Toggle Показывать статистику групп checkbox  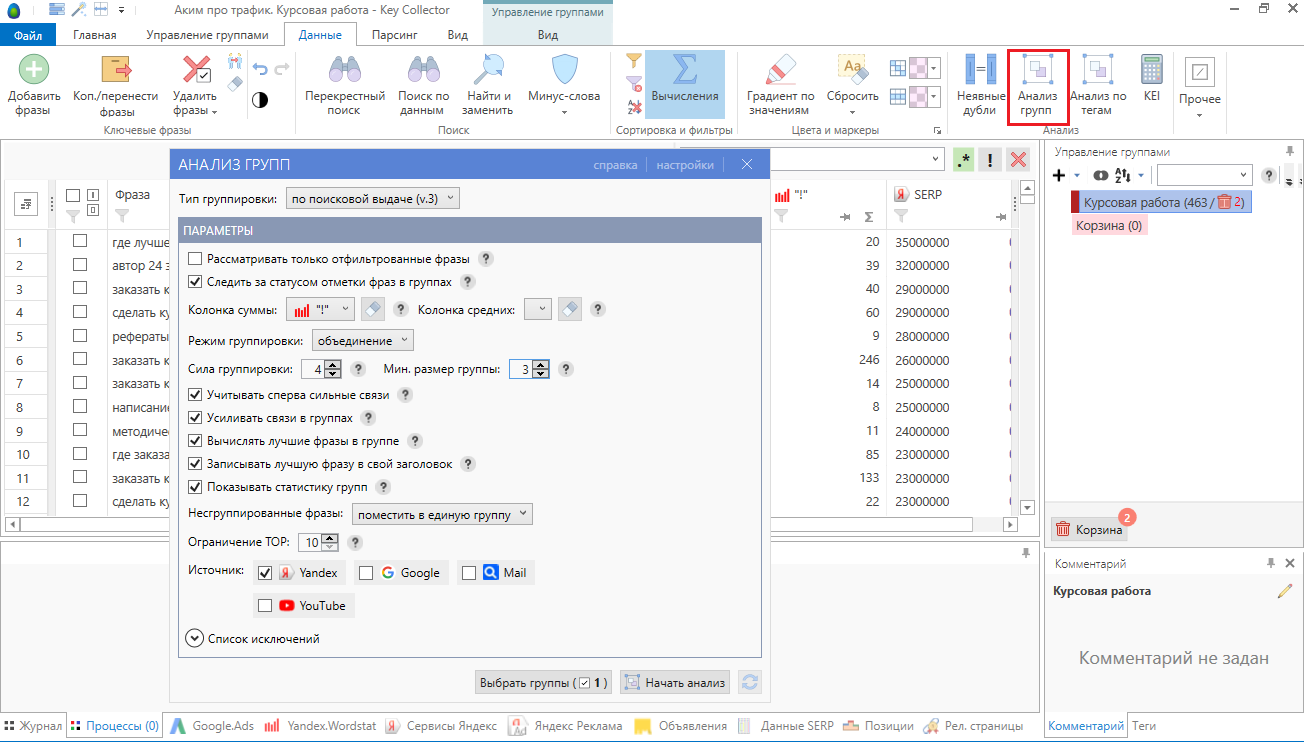tap(196, 487)
